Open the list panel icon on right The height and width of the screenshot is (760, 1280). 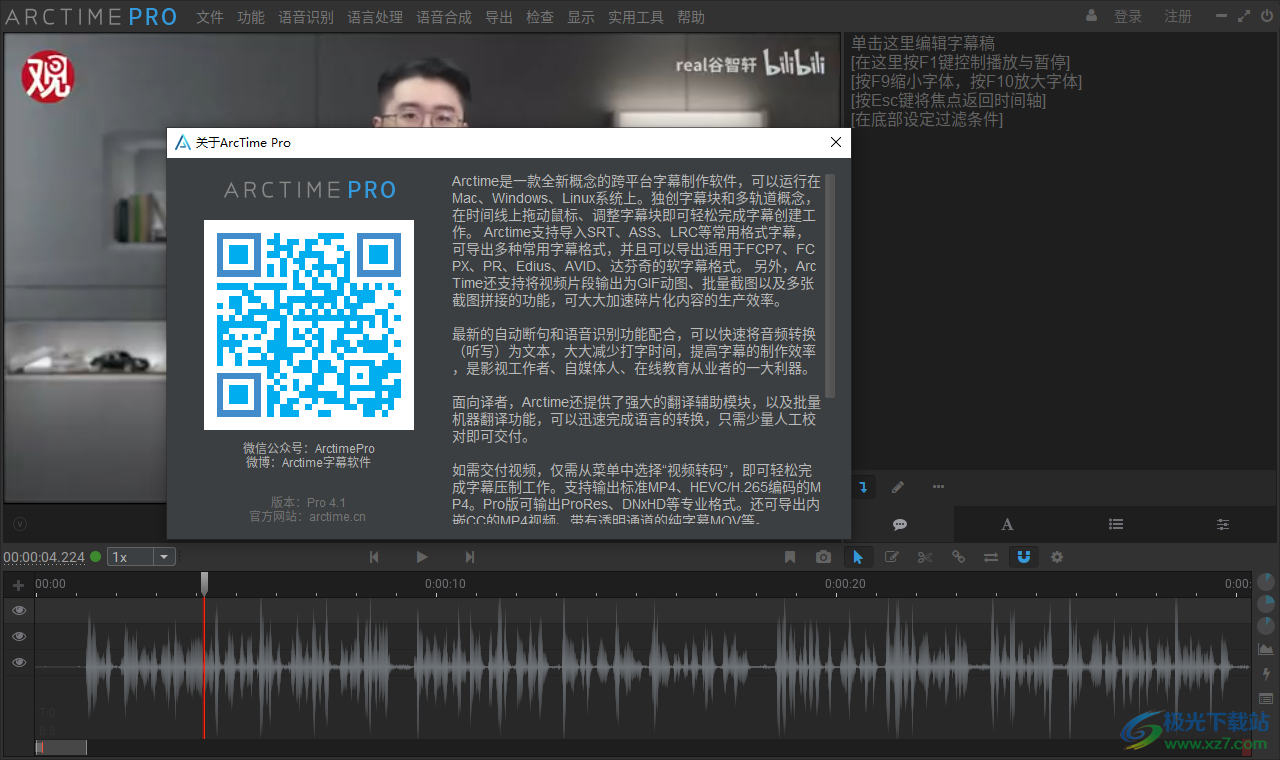click(x=1115, y=524)
